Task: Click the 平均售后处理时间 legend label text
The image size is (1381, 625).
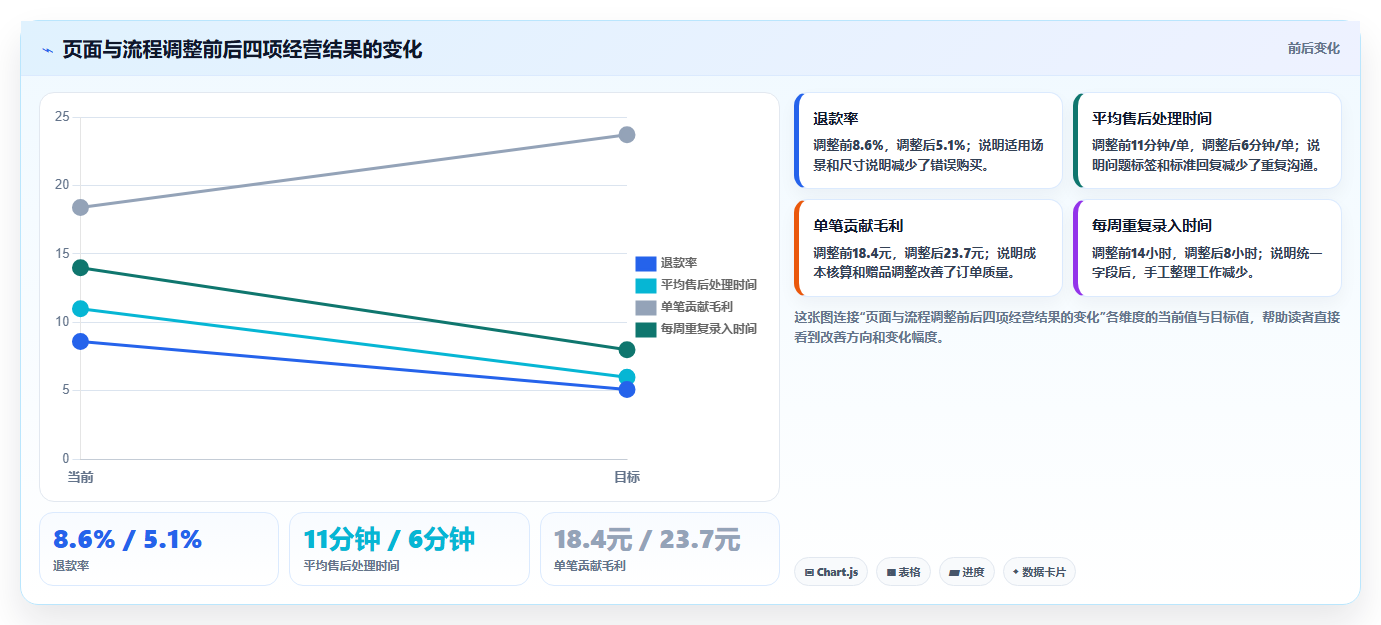Action: (709, 285)
